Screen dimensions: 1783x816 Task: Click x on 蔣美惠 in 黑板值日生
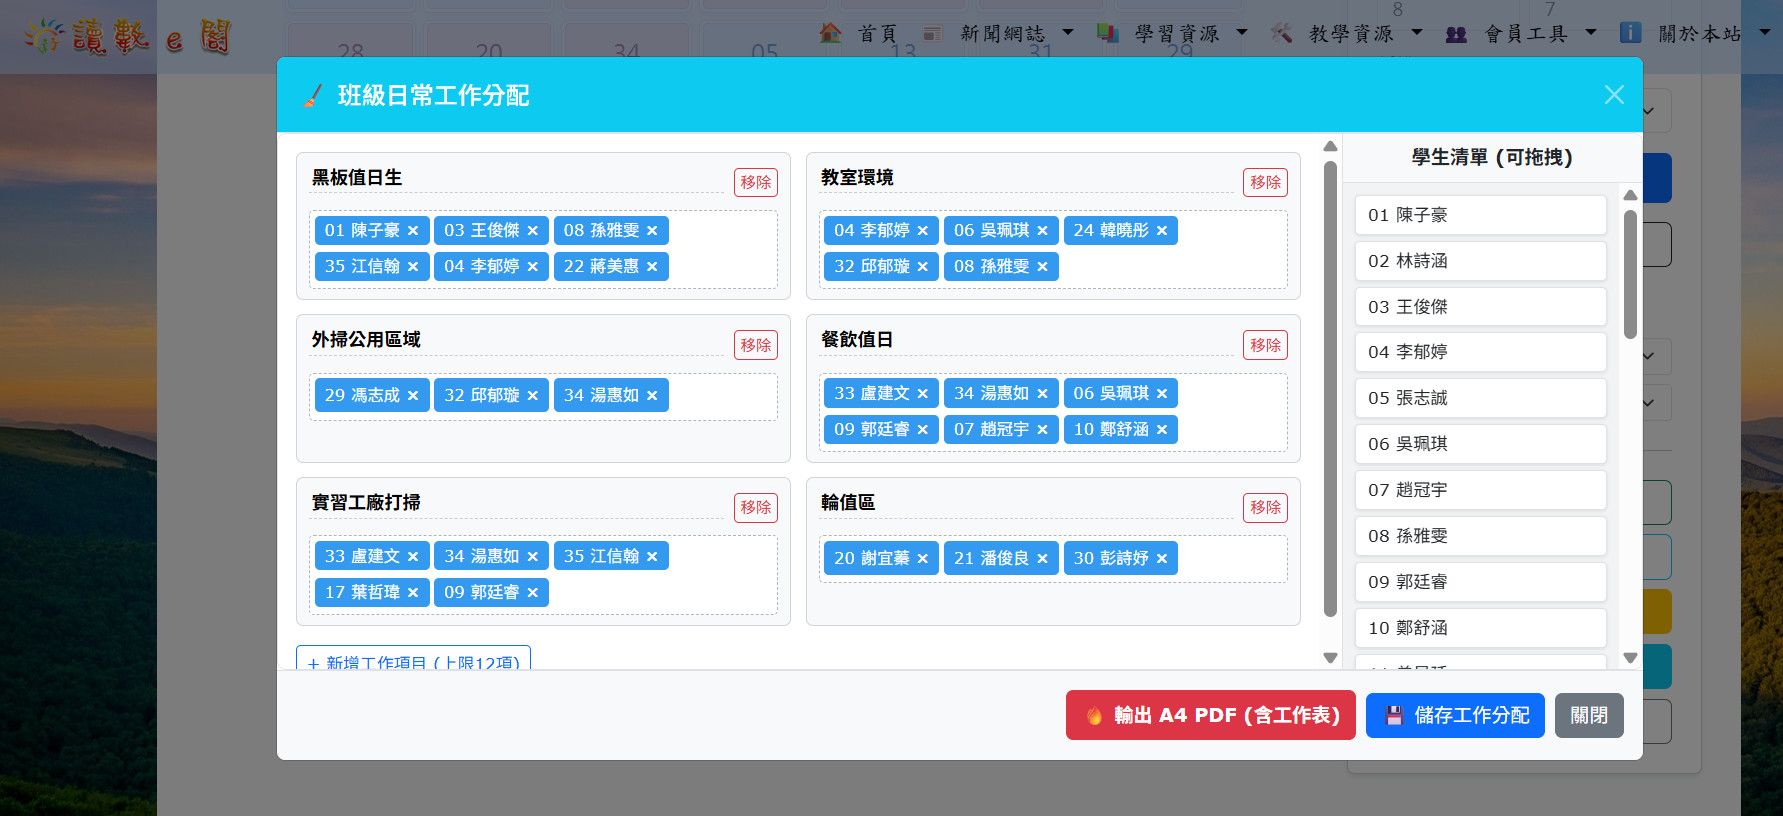pos(652,267)
